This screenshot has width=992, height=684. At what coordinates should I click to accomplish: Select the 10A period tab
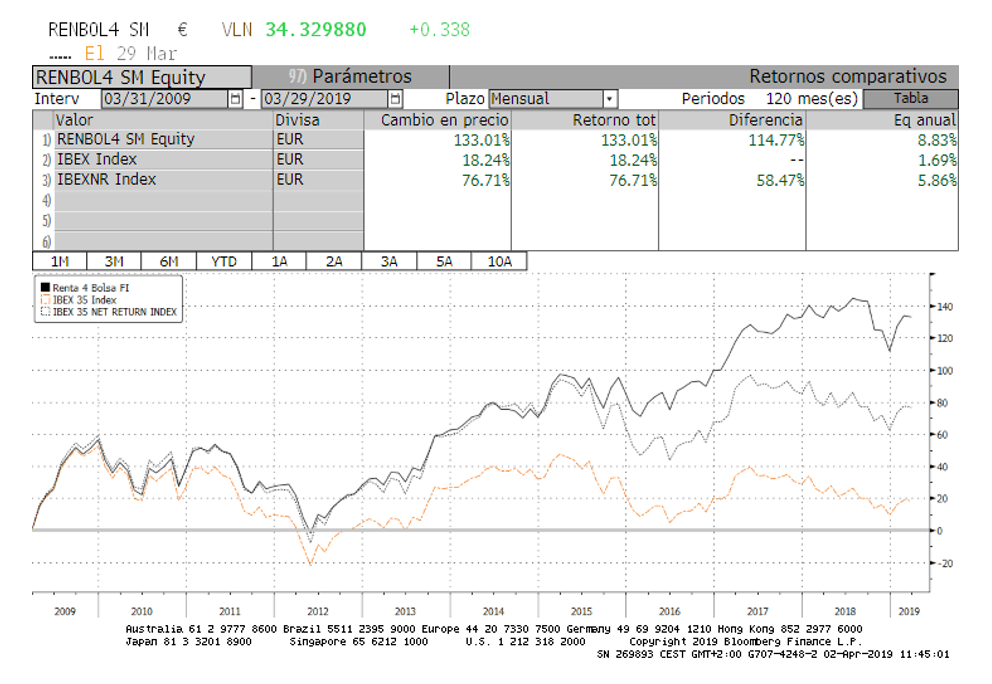click(x=499, y=261)
